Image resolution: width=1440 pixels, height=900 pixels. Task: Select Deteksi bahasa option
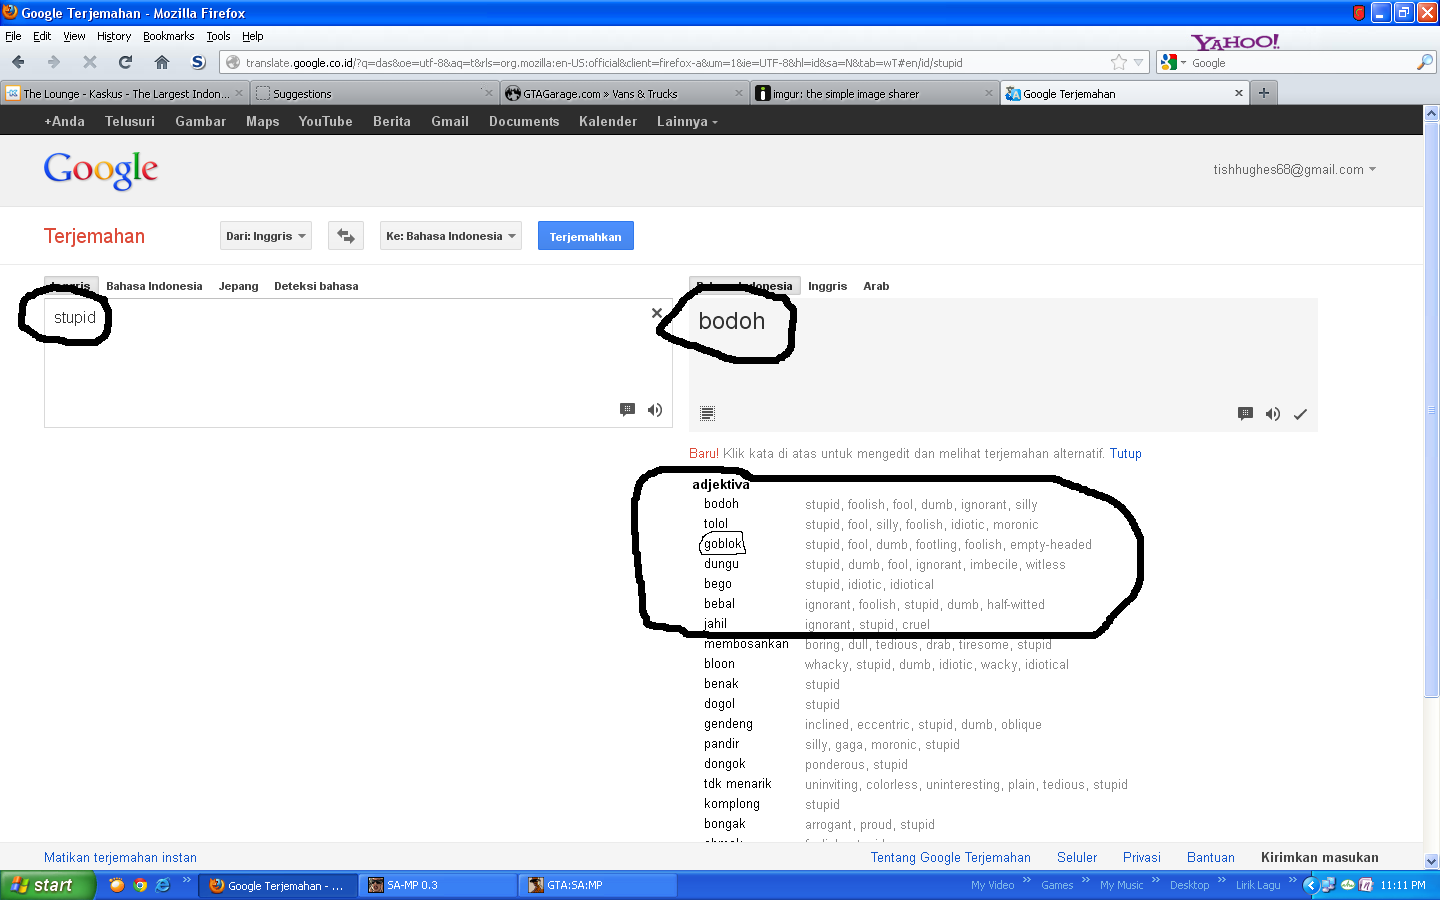(x=316, y=286)
